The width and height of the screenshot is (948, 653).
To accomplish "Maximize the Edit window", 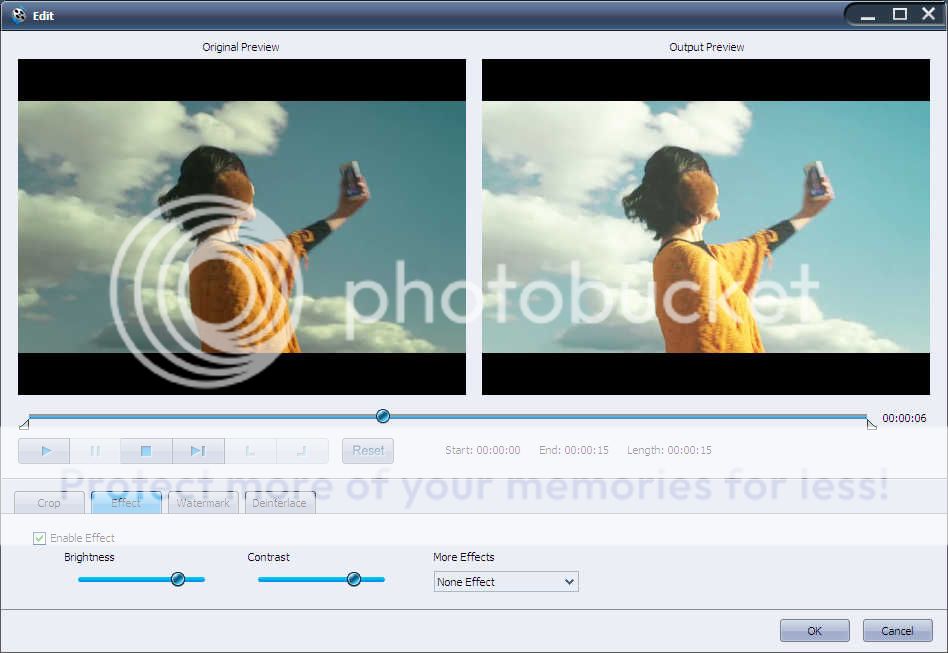I will pyautogui.click(x=900, y=14).
